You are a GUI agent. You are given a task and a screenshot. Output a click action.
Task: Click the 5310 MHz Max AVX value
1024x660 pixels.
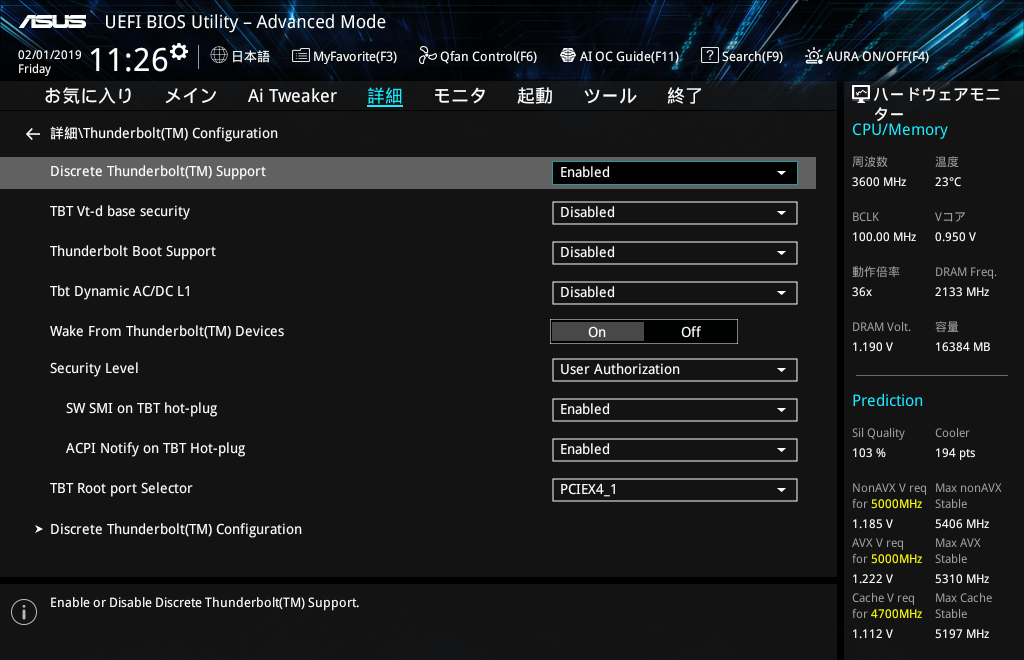pos(961,578)
